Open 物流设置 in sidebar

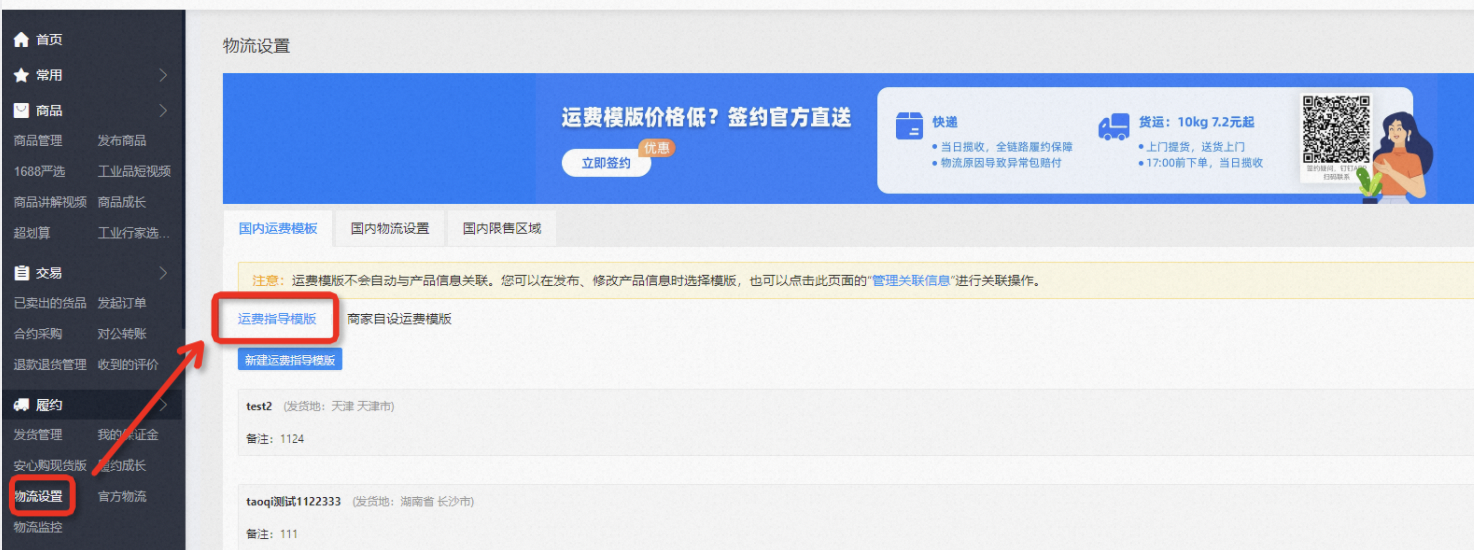tap(38, 497)
